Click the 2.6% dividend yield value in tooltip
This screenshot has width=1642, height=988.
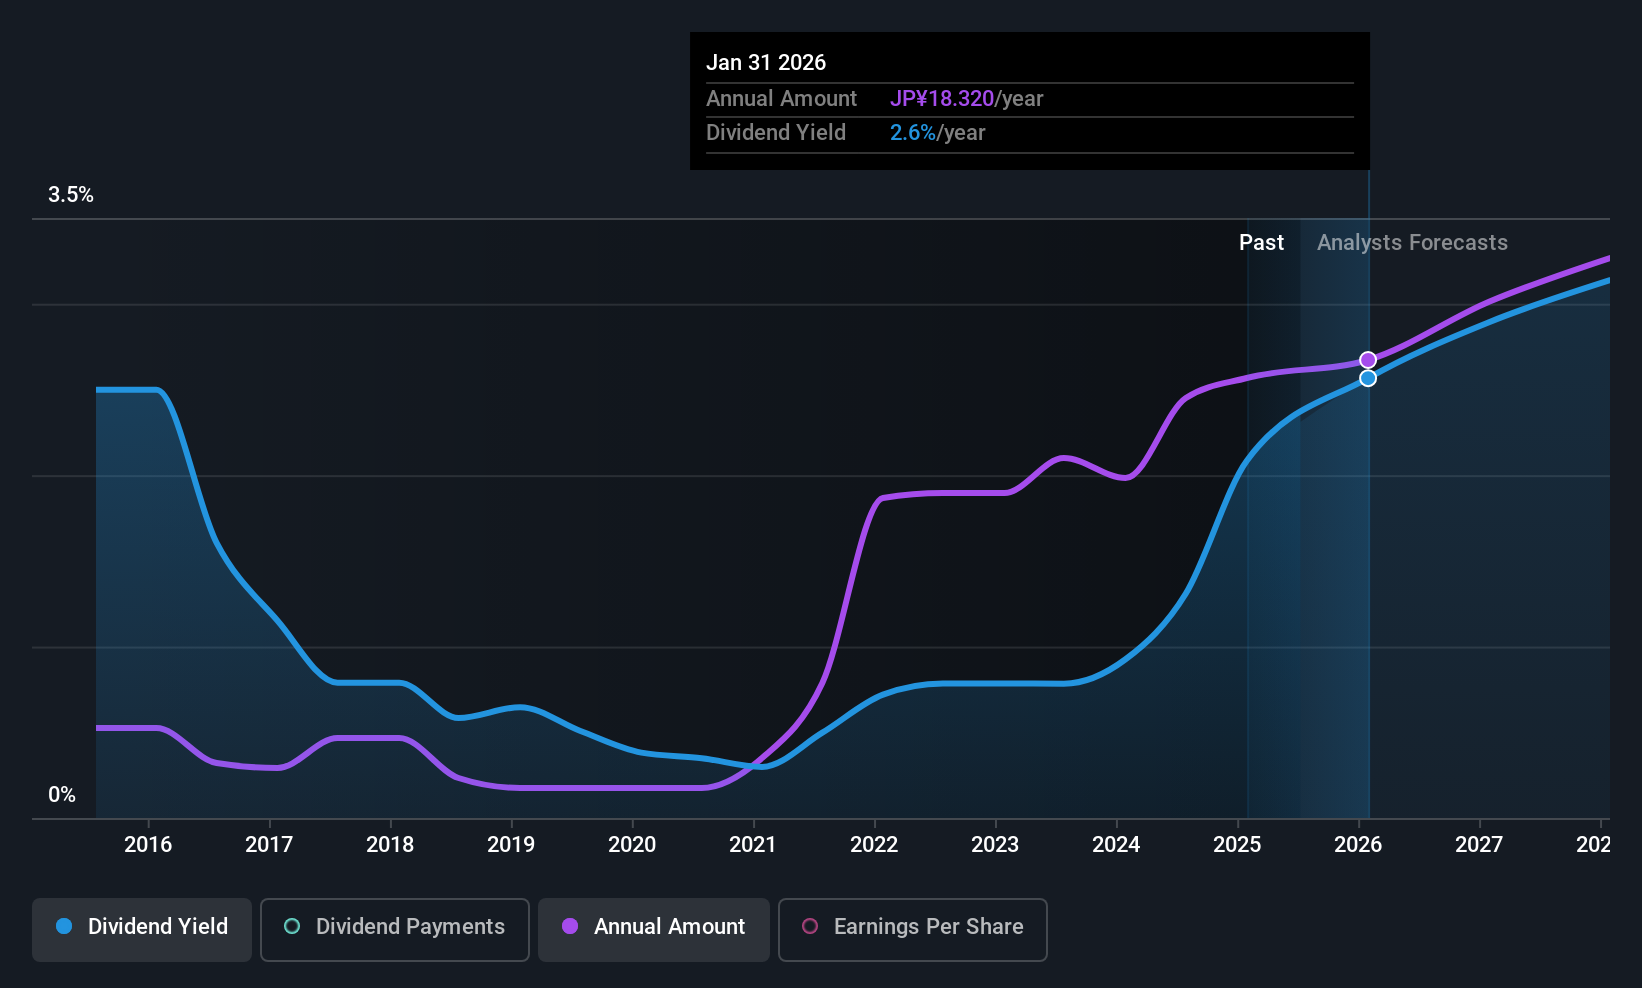913,133
